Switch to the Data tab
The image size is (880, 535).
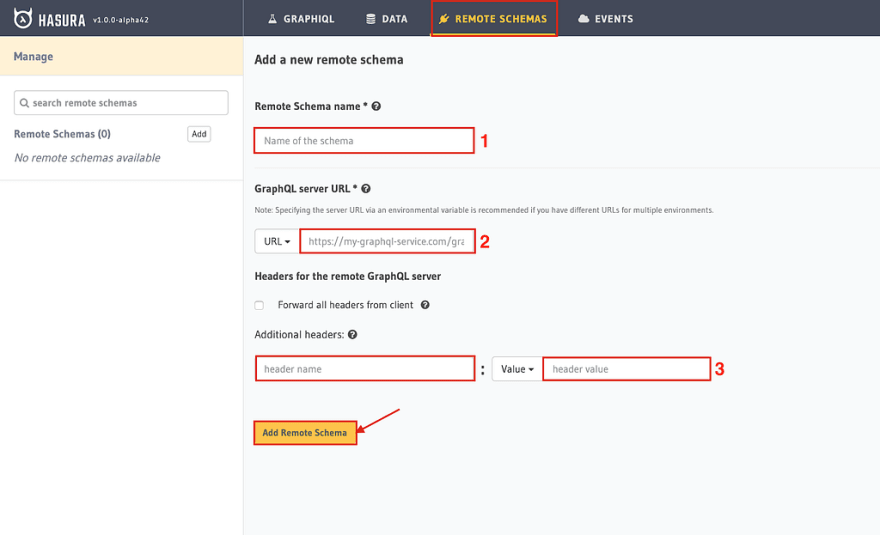point(387,19)
